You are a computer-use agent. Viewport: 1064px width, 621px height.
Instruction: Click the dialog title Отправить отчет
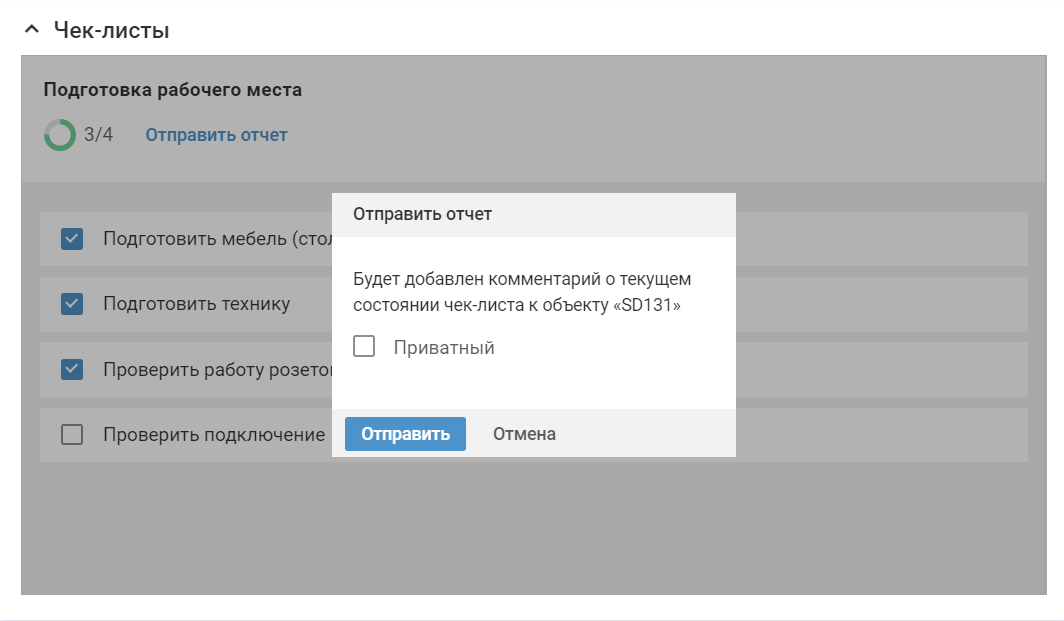pos(422,214)
